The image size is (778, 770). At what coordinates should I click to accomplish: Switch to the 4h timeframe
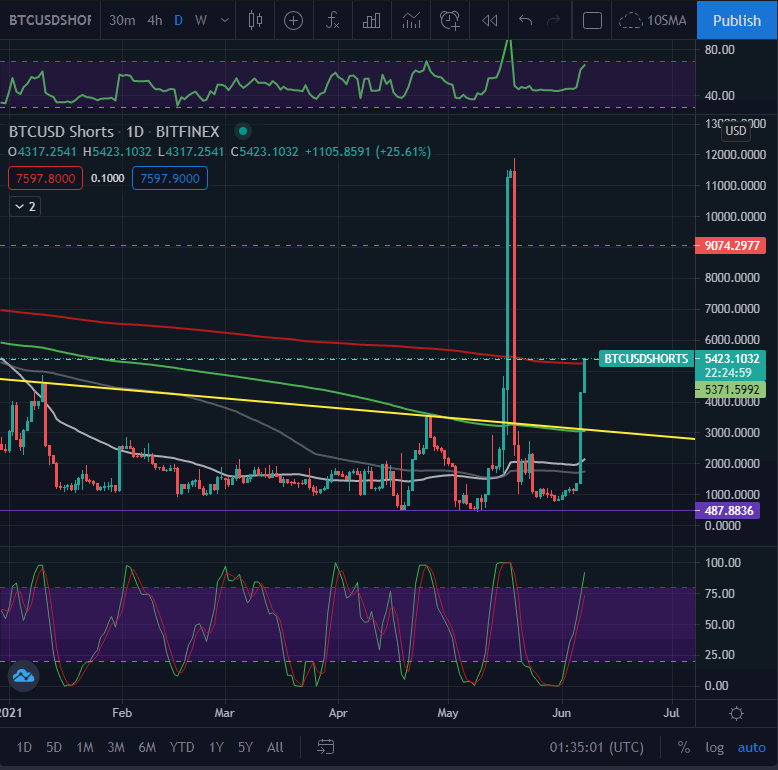(x=155, y=20)
